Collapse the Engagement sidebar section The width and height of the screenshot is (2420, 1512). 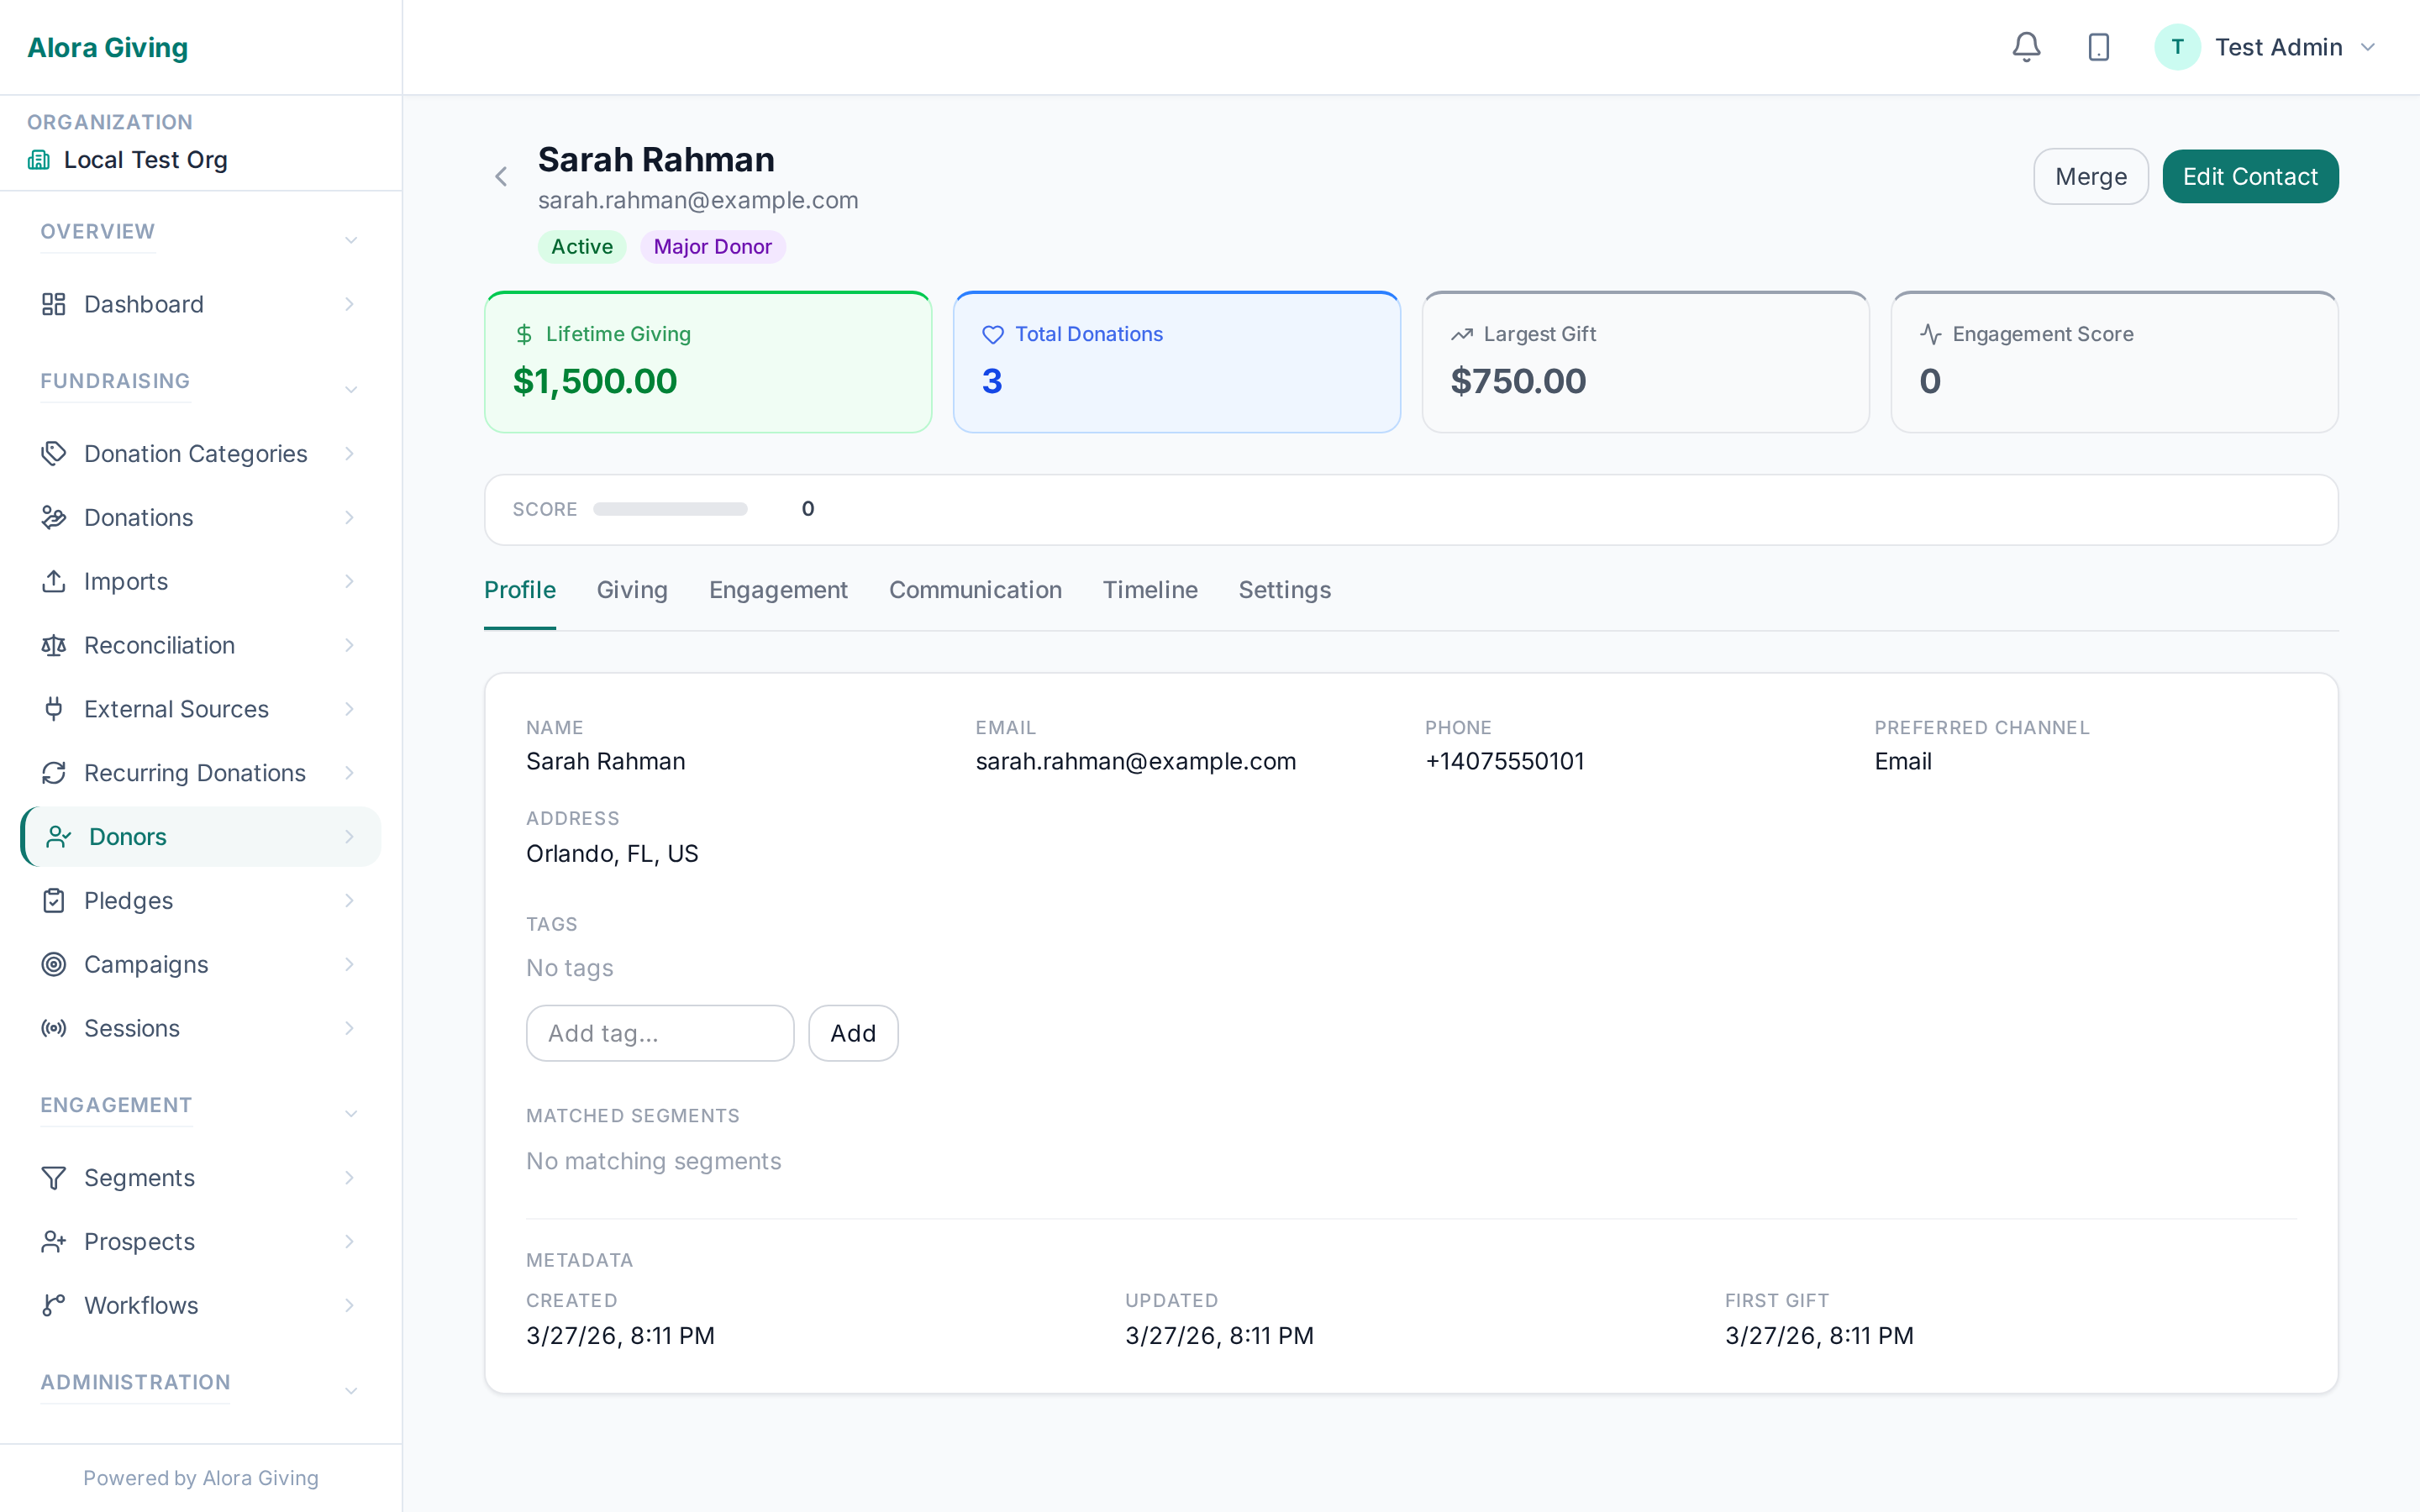[x=351, y=1114]
